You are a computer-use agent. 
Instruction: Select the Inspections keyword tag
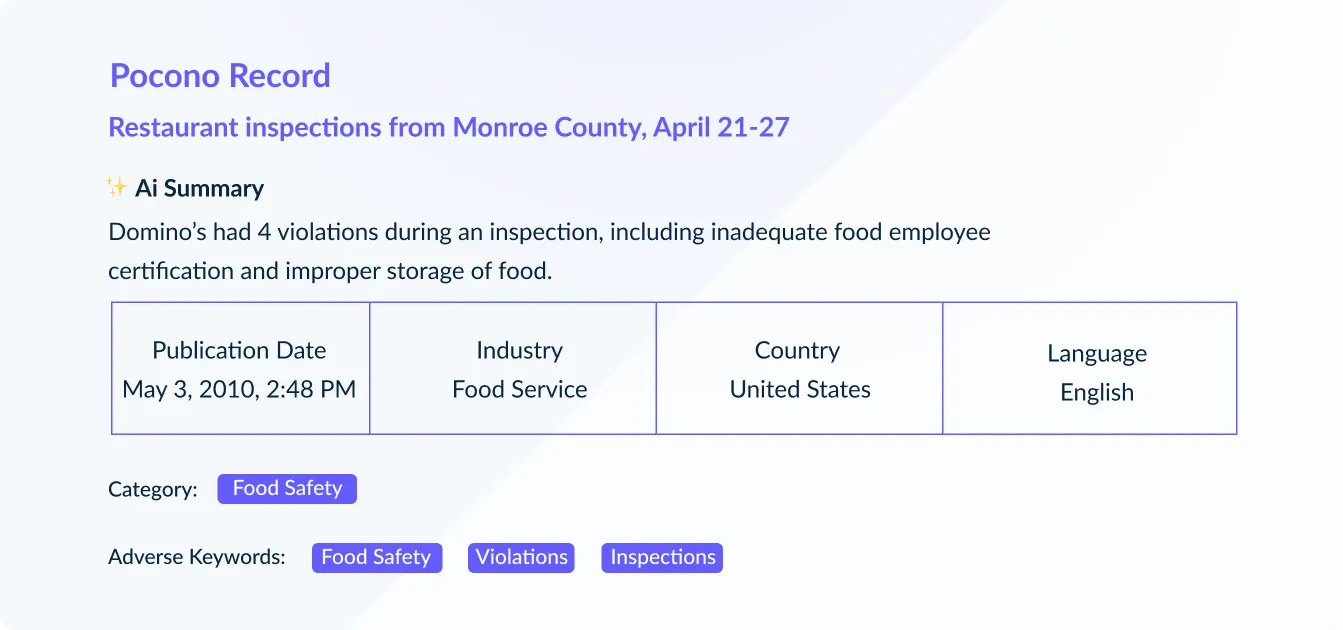coord(662,558)
